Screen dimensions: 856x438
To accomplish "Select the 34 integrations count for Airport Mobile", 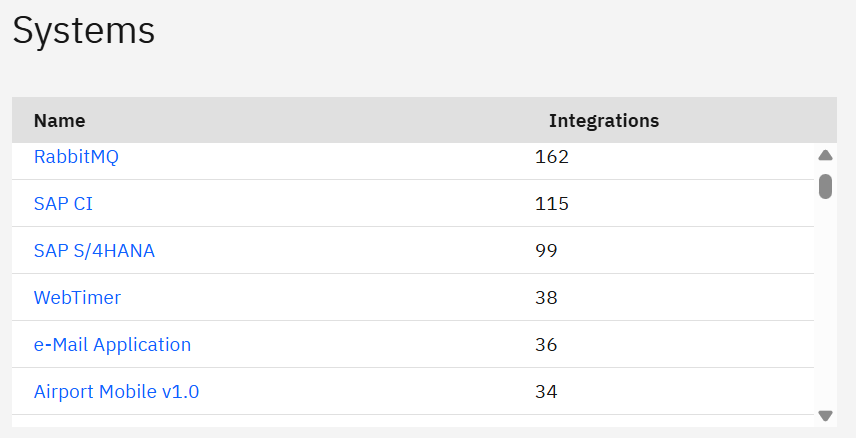I will point(546,392).
